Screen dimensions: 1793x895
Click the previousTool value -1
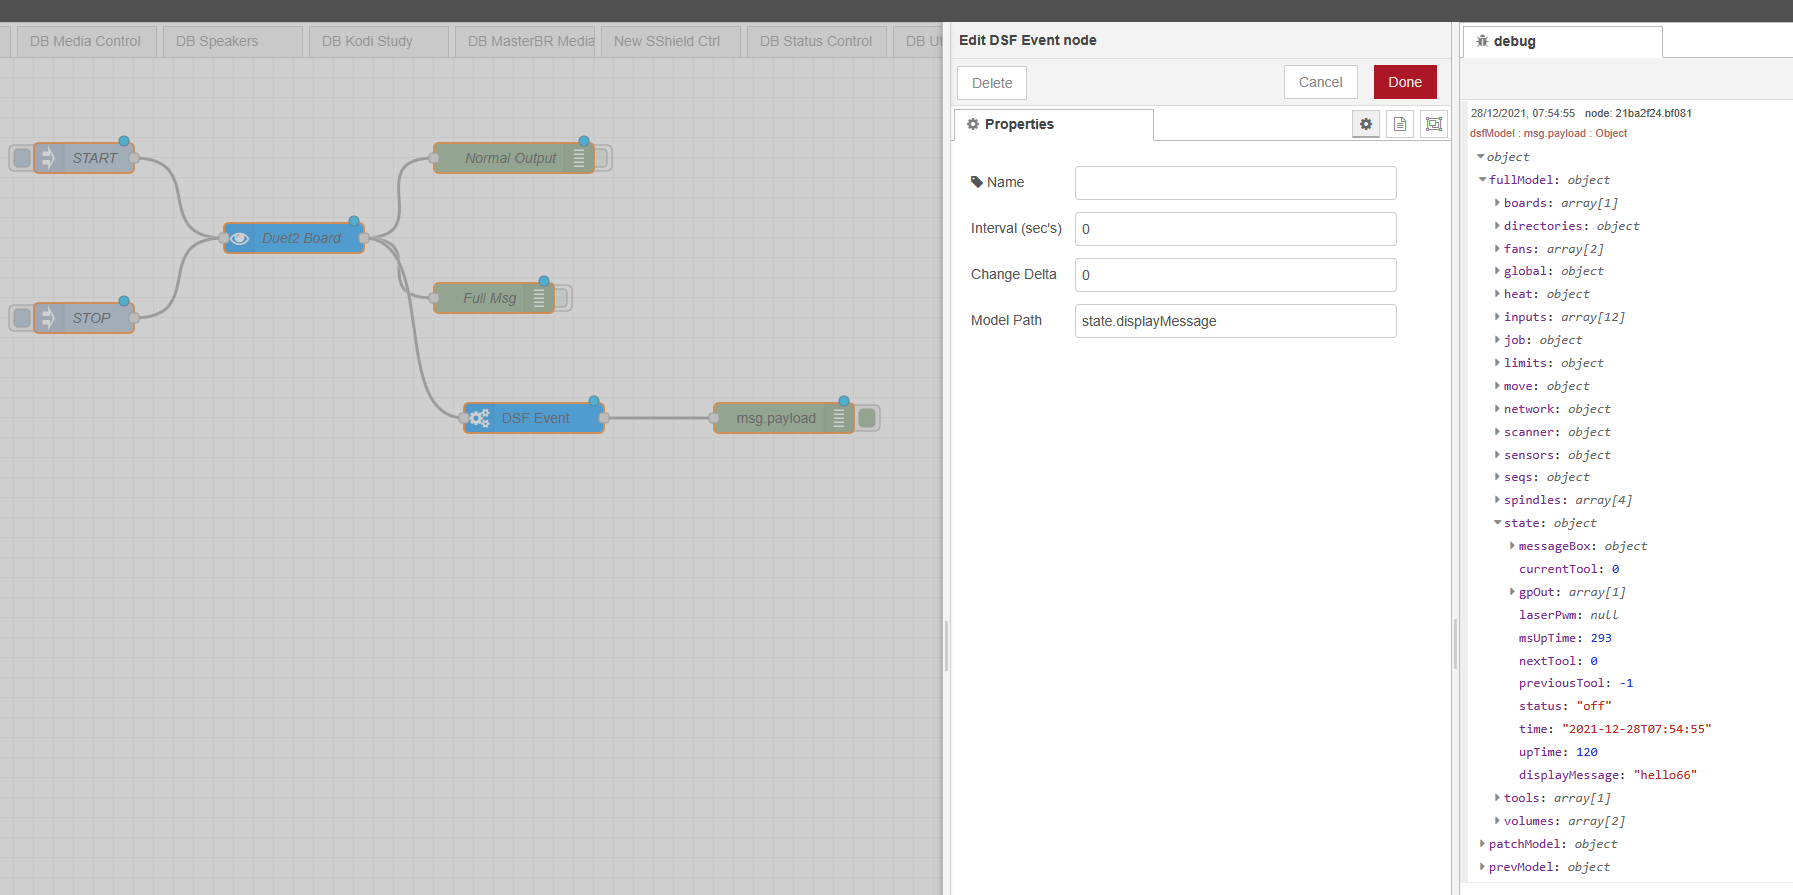pos(1626,683)
